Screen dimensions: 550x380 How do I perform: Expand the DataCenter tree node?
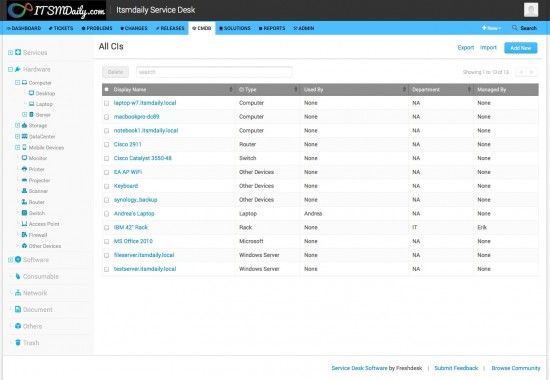point(17,136)
